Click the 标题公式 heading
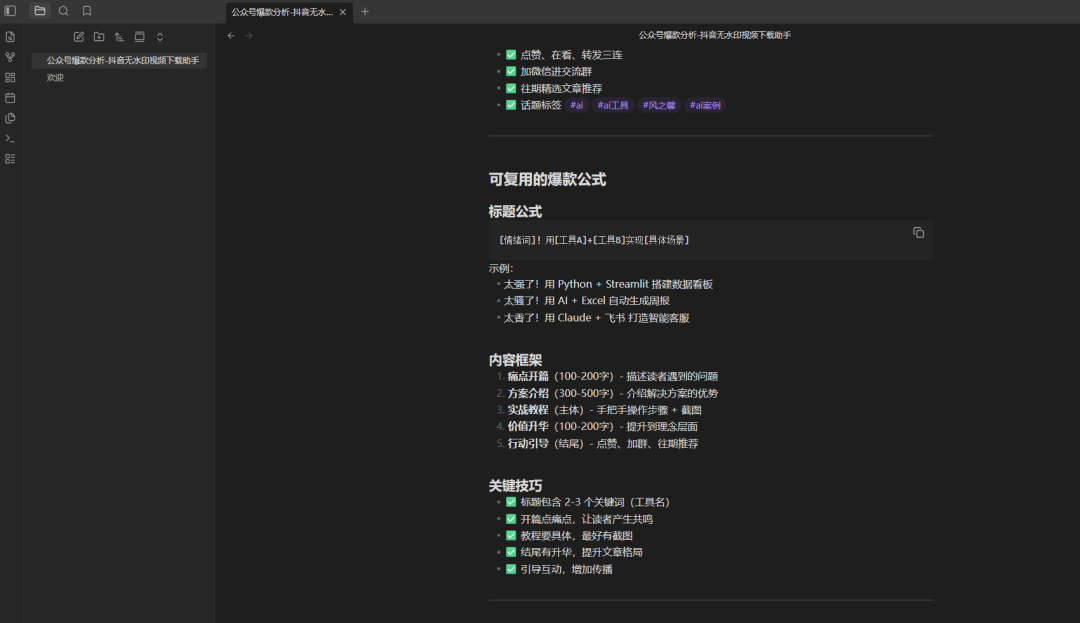Image resolution: width=1080 pixels, height=623 pixels. coord(515,211)
